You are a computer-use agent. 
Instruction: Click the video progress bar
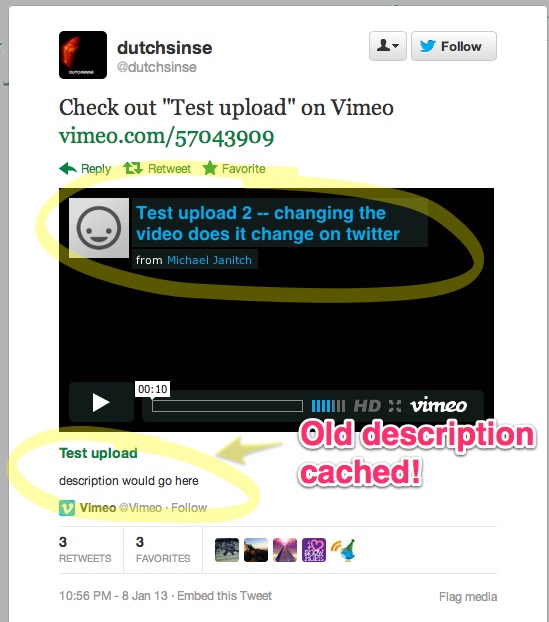click(x=227, y=406)
